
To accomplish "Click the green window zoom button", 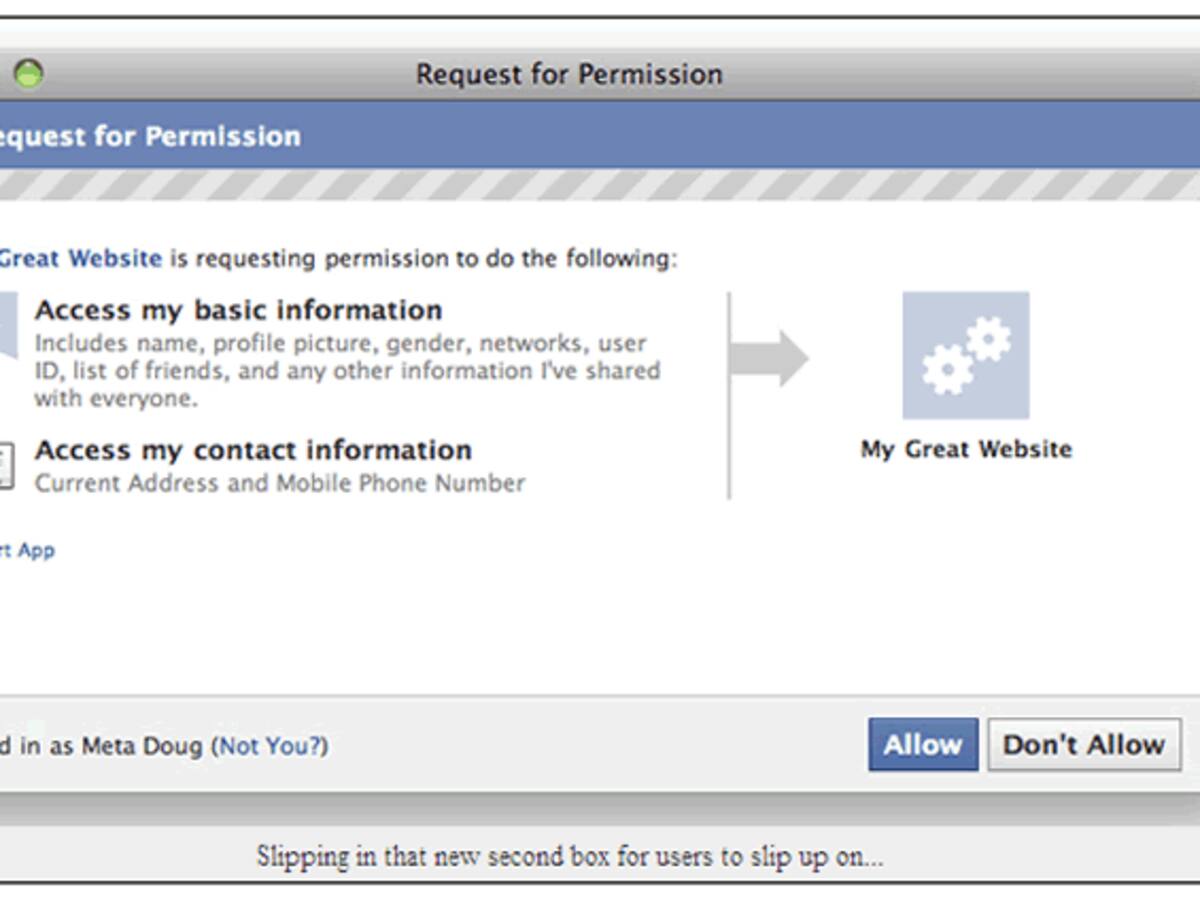I will click(x=28, y=73).
